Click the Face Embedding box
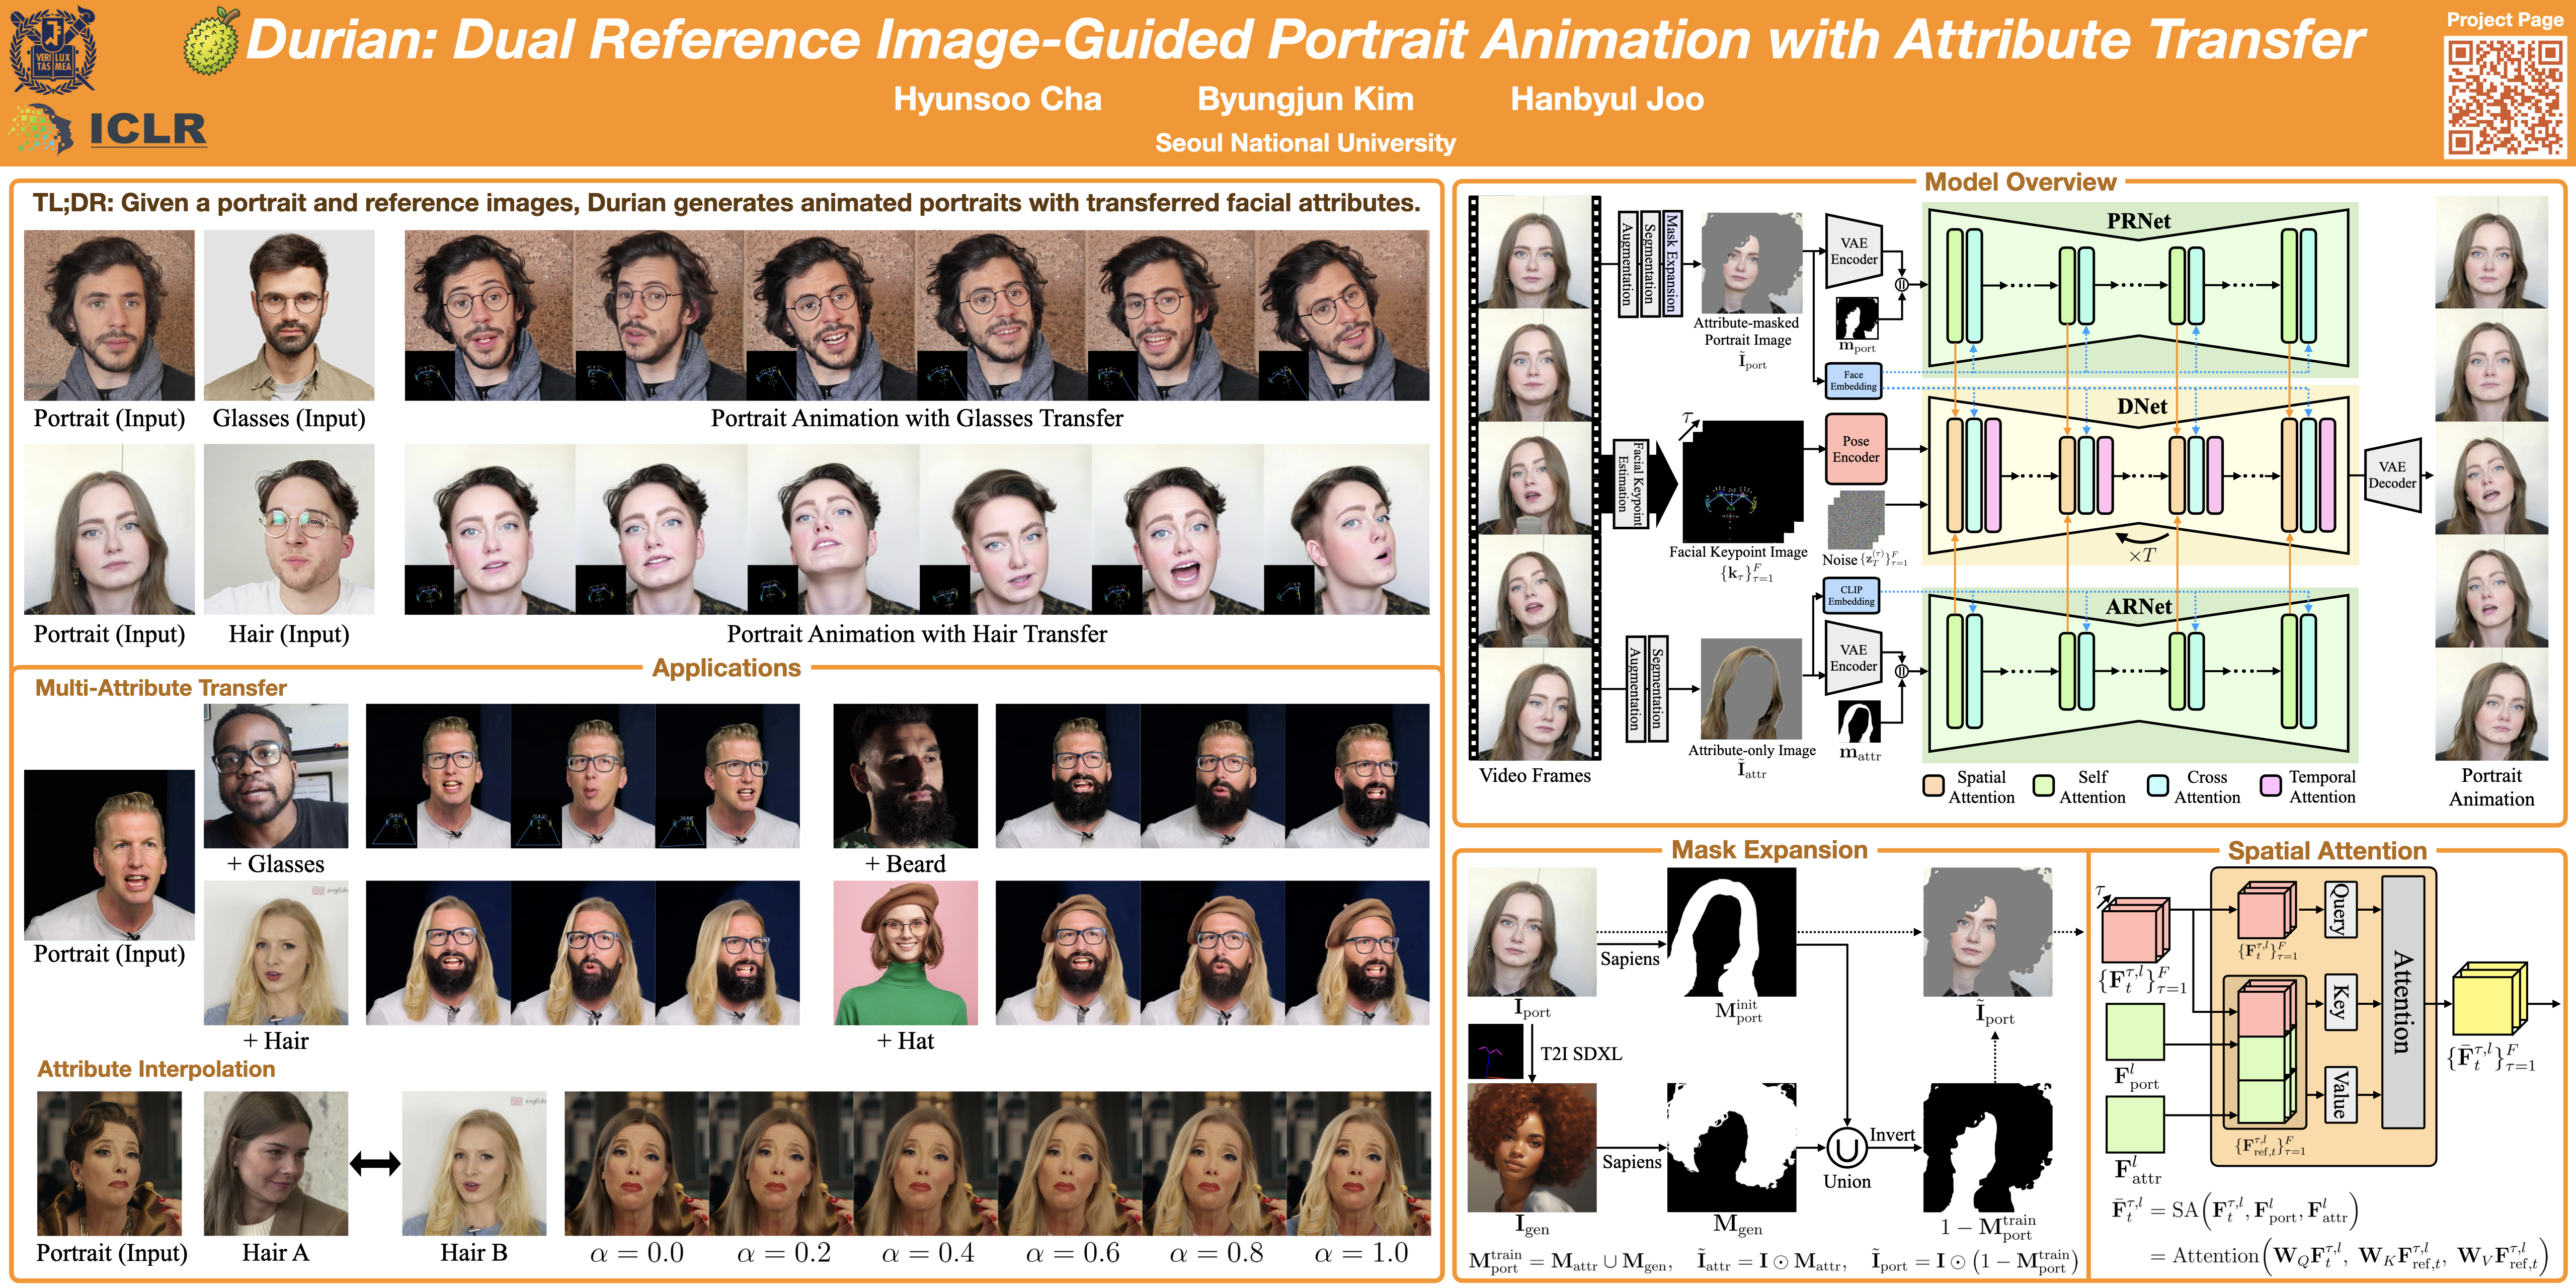This screenshot has height=1288, width=2576. pyautogui.click(x=1853, y=381)
